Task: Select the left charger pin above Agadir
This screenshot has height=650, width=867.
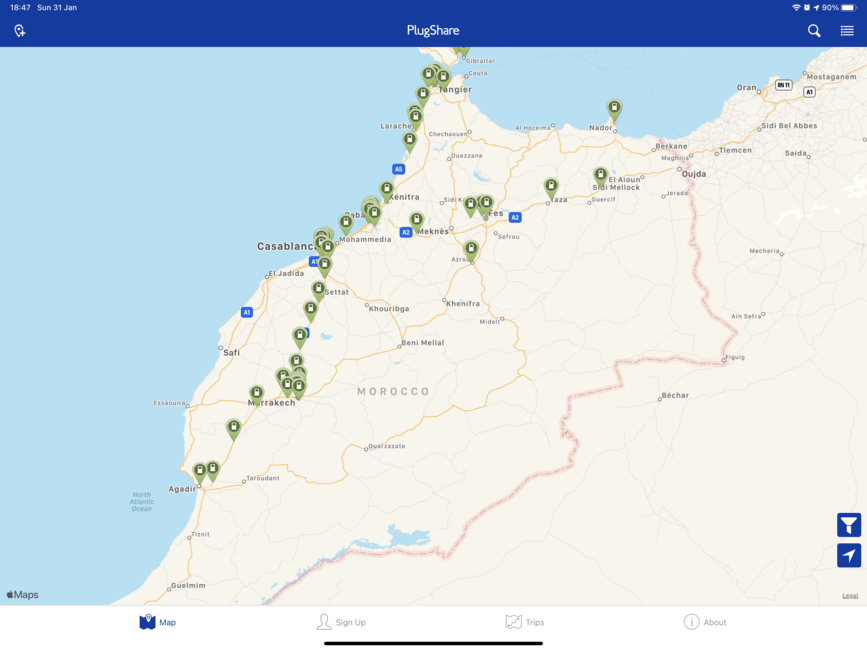Action: click(200, 473)
